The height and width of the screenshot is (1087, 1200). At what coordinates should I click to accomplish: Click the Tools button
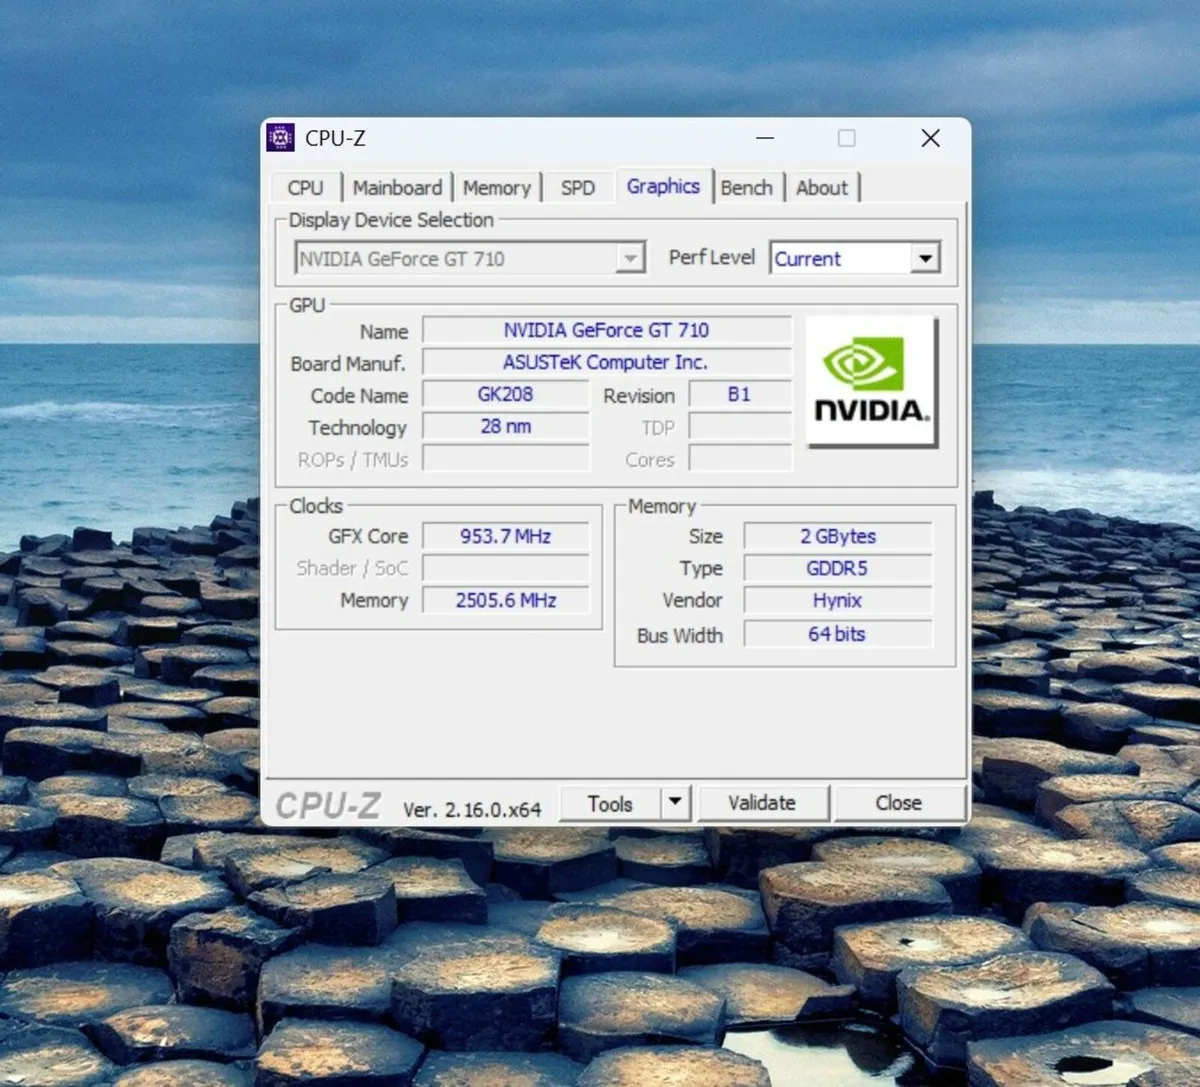point(612,803)
